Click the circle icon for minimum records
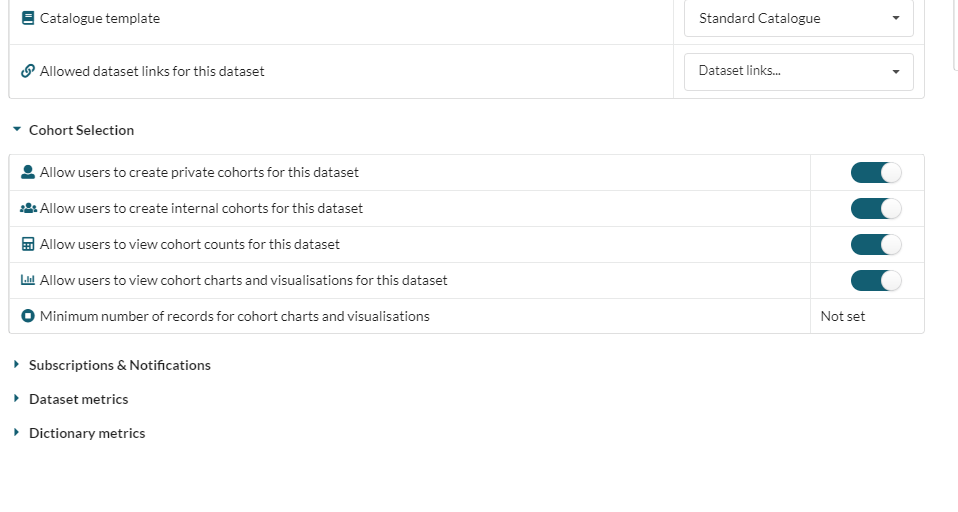 [x=28, y=316]
